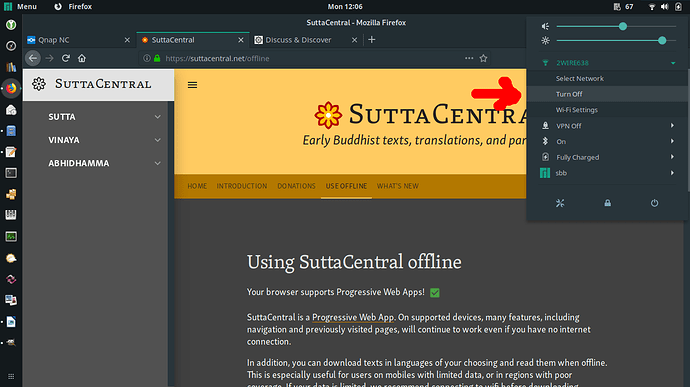
Task: Open the system settings tools icon
Action: coord(560,203)
